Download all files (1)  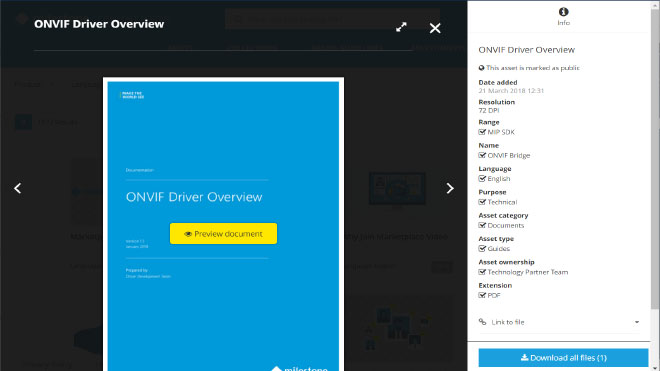tap(563, 358)
